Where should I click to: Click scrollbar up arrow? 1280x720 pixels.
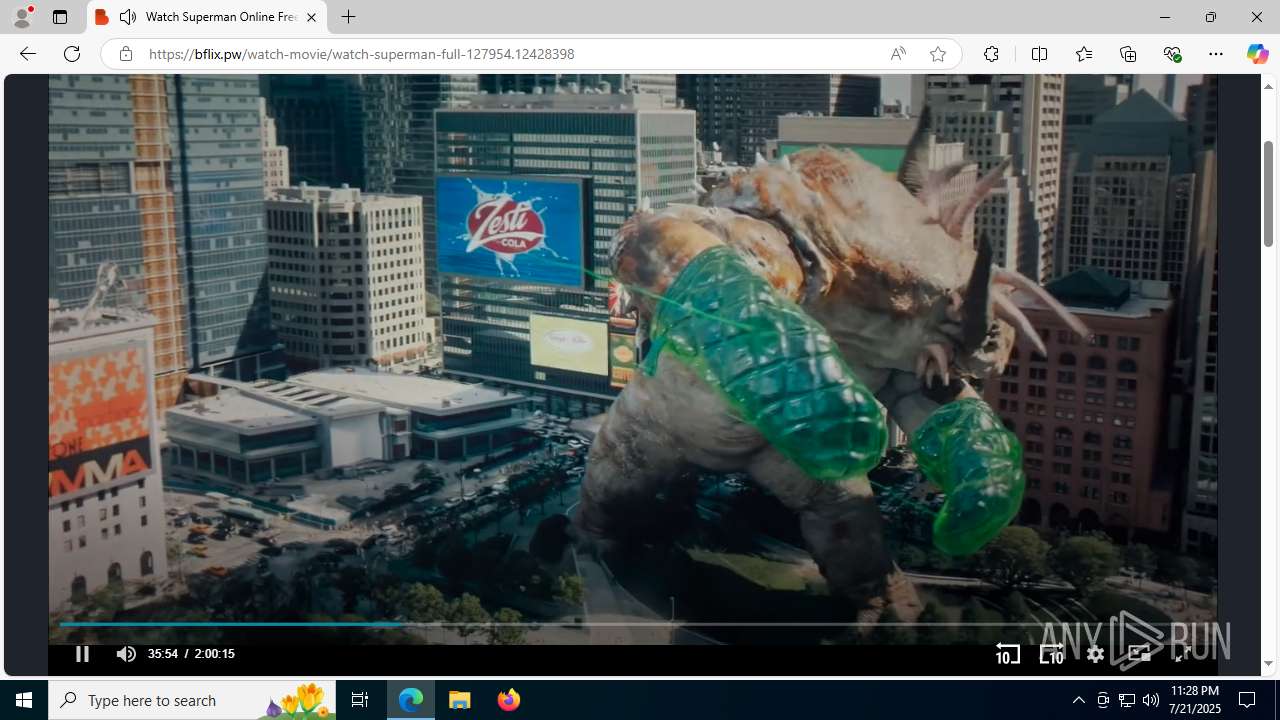pos(1268,86)
